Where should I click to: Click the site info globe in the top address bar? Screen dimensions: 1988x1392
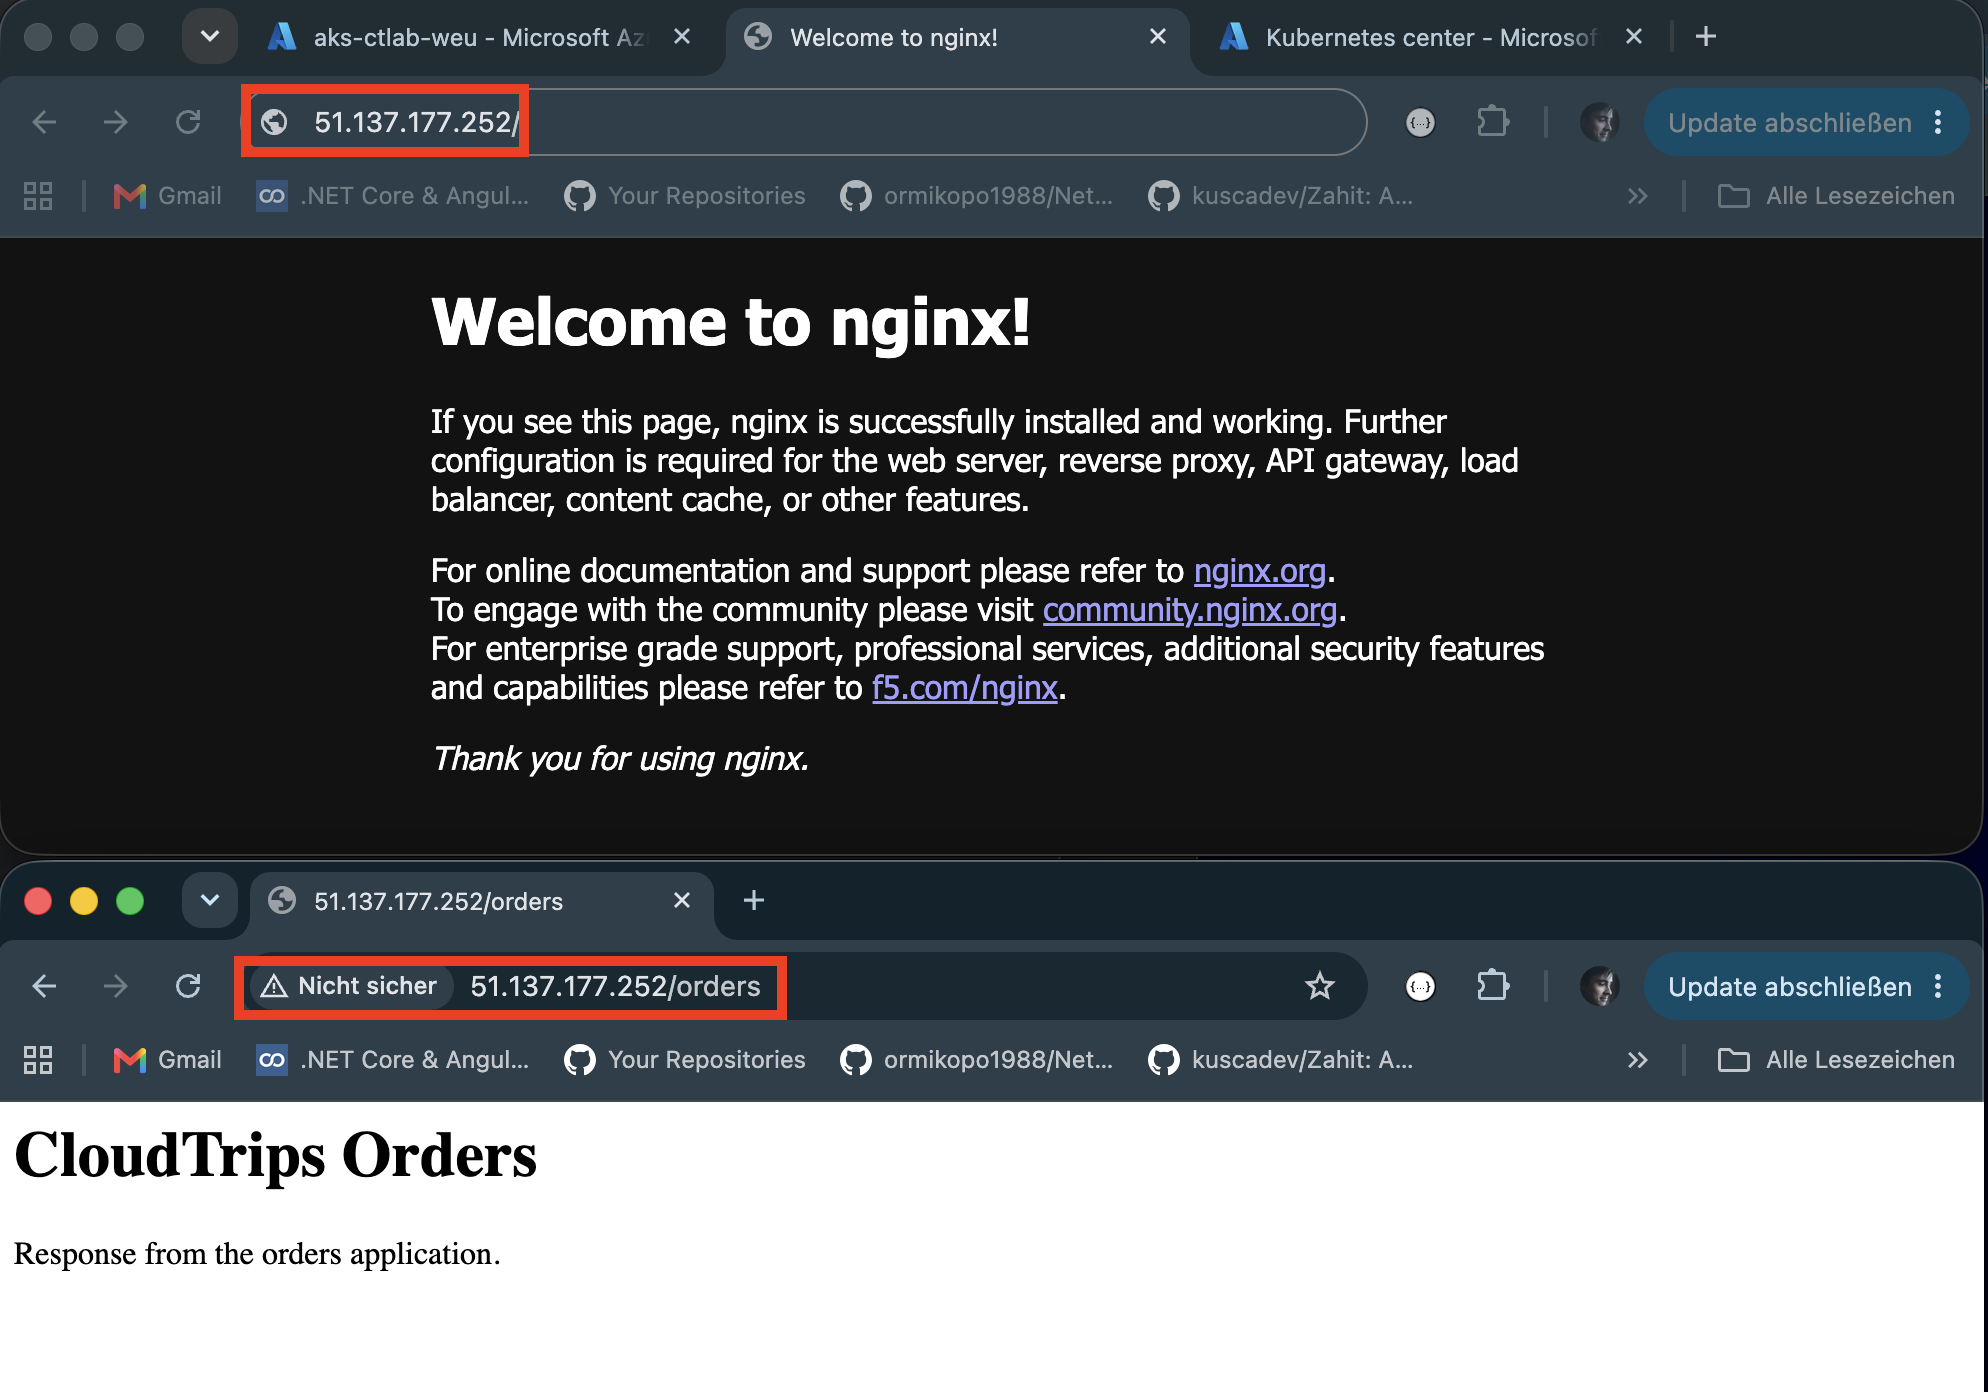[274, 122]
